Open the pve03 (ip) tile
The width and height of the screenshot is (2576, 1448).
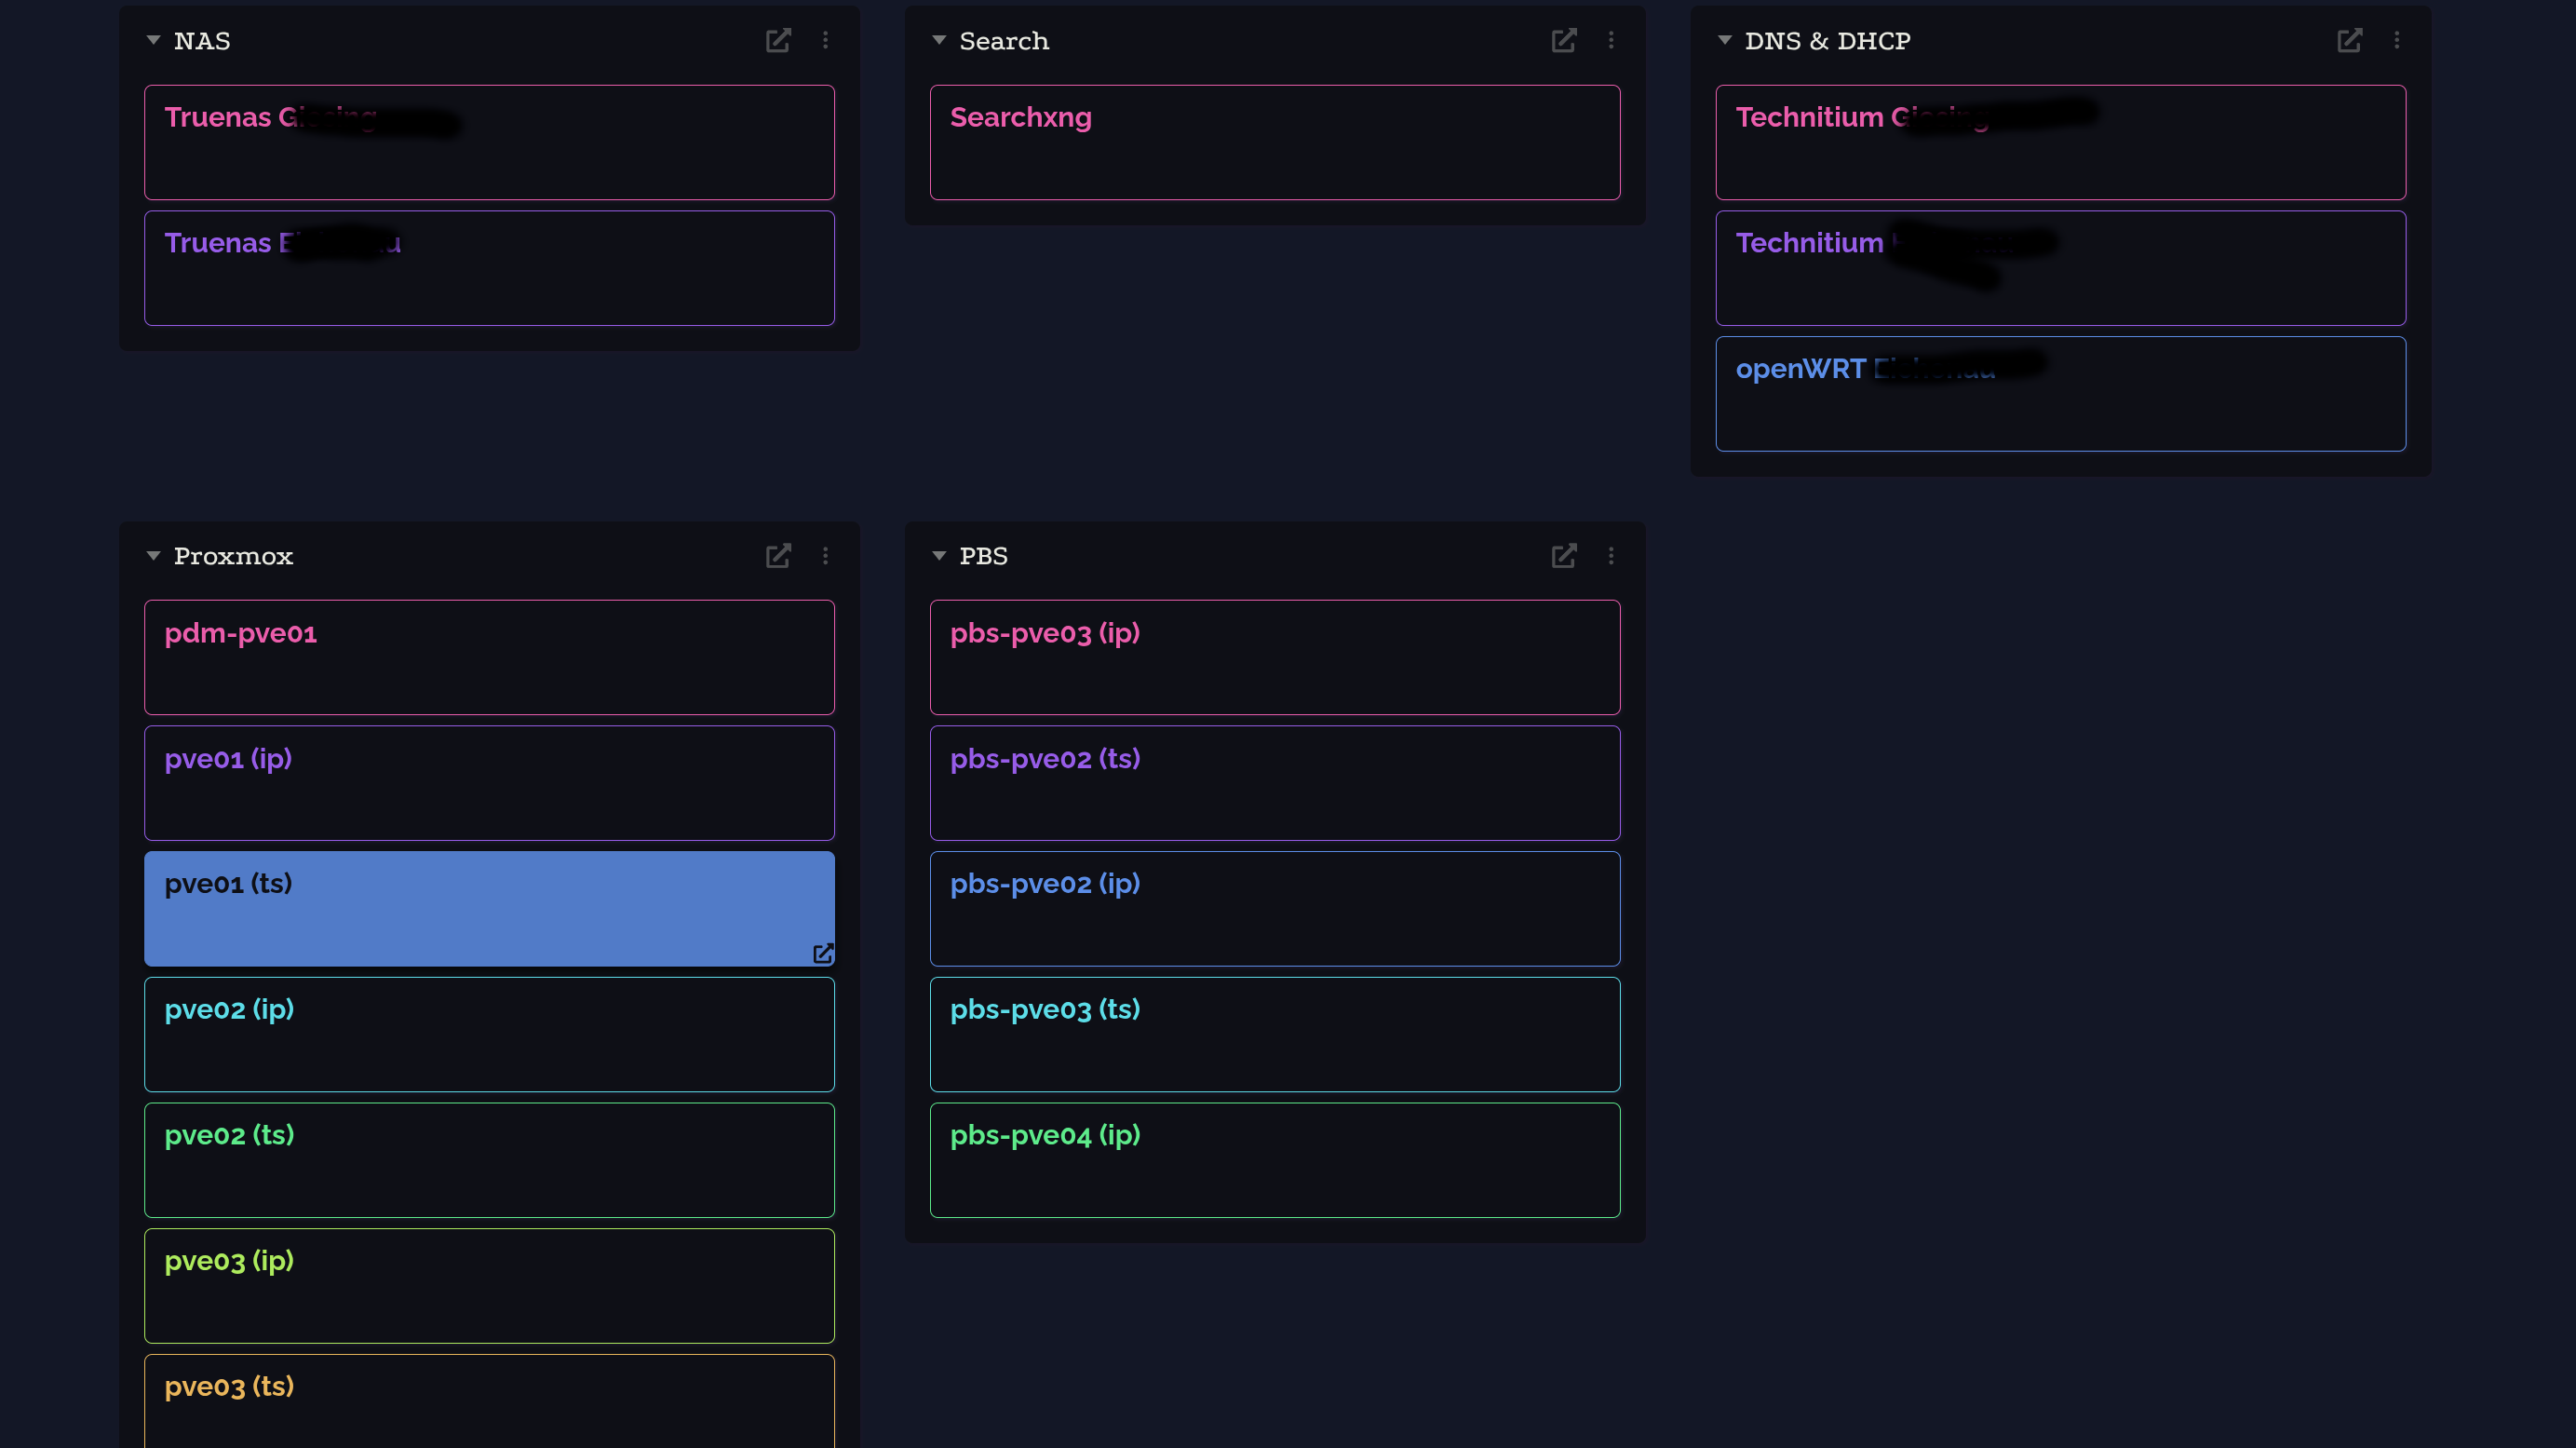coord(489,1286)
